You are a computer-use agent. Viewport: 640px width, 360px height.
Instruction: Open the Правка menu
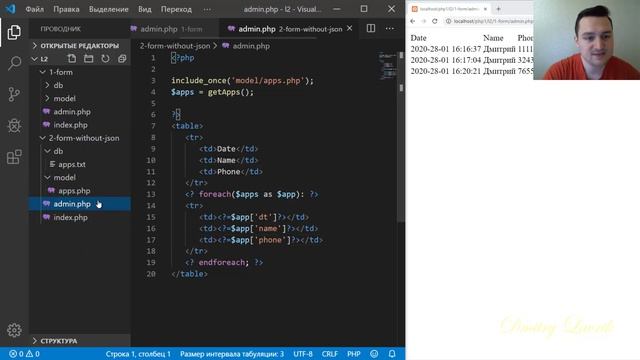tap(66, 9)
